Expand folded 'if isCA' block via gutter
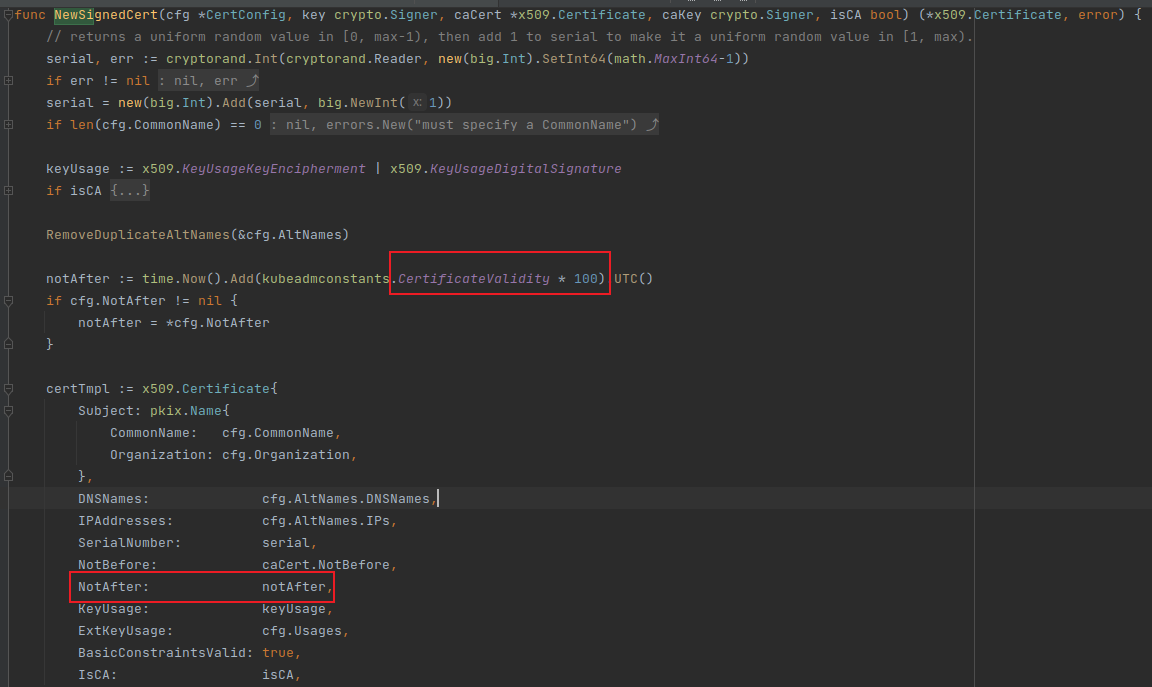 [x=8, y=190]
